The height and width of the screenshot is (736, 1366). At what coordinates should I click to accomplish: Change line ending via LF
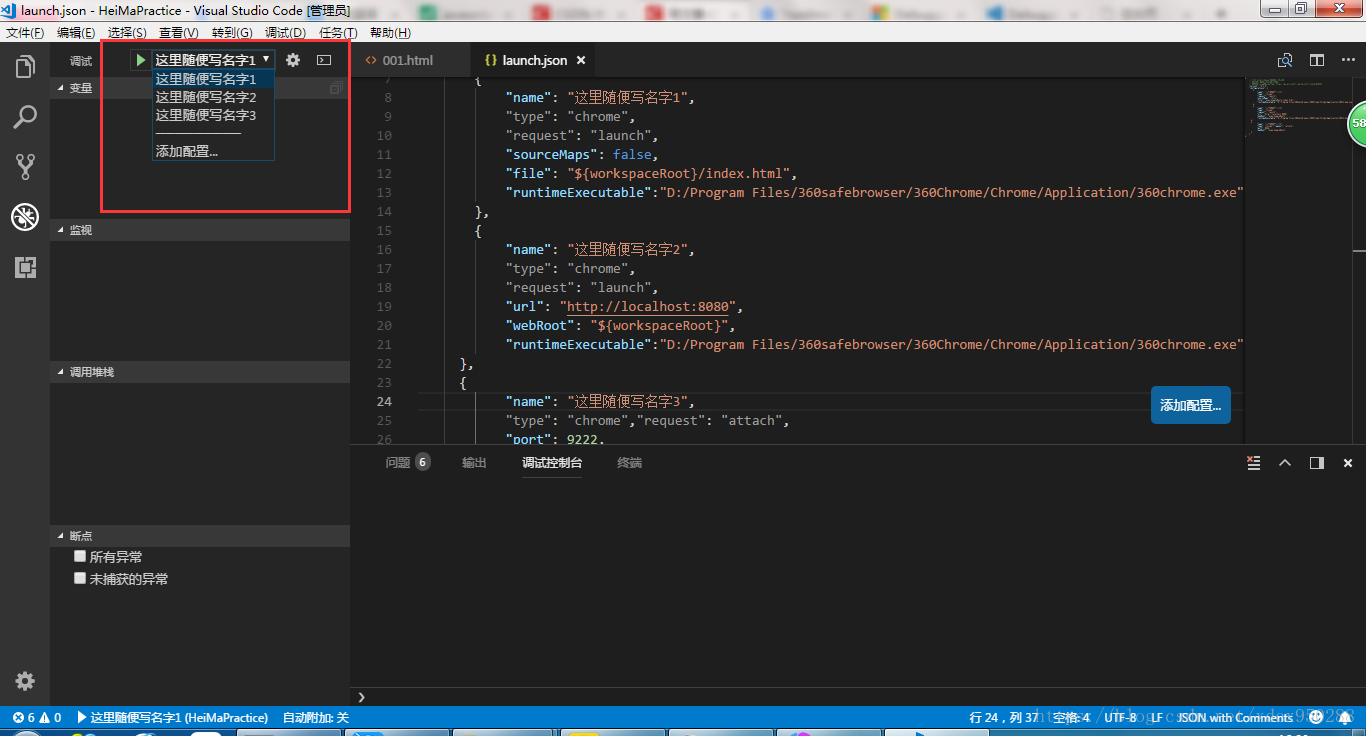[x=1157, y=717]
